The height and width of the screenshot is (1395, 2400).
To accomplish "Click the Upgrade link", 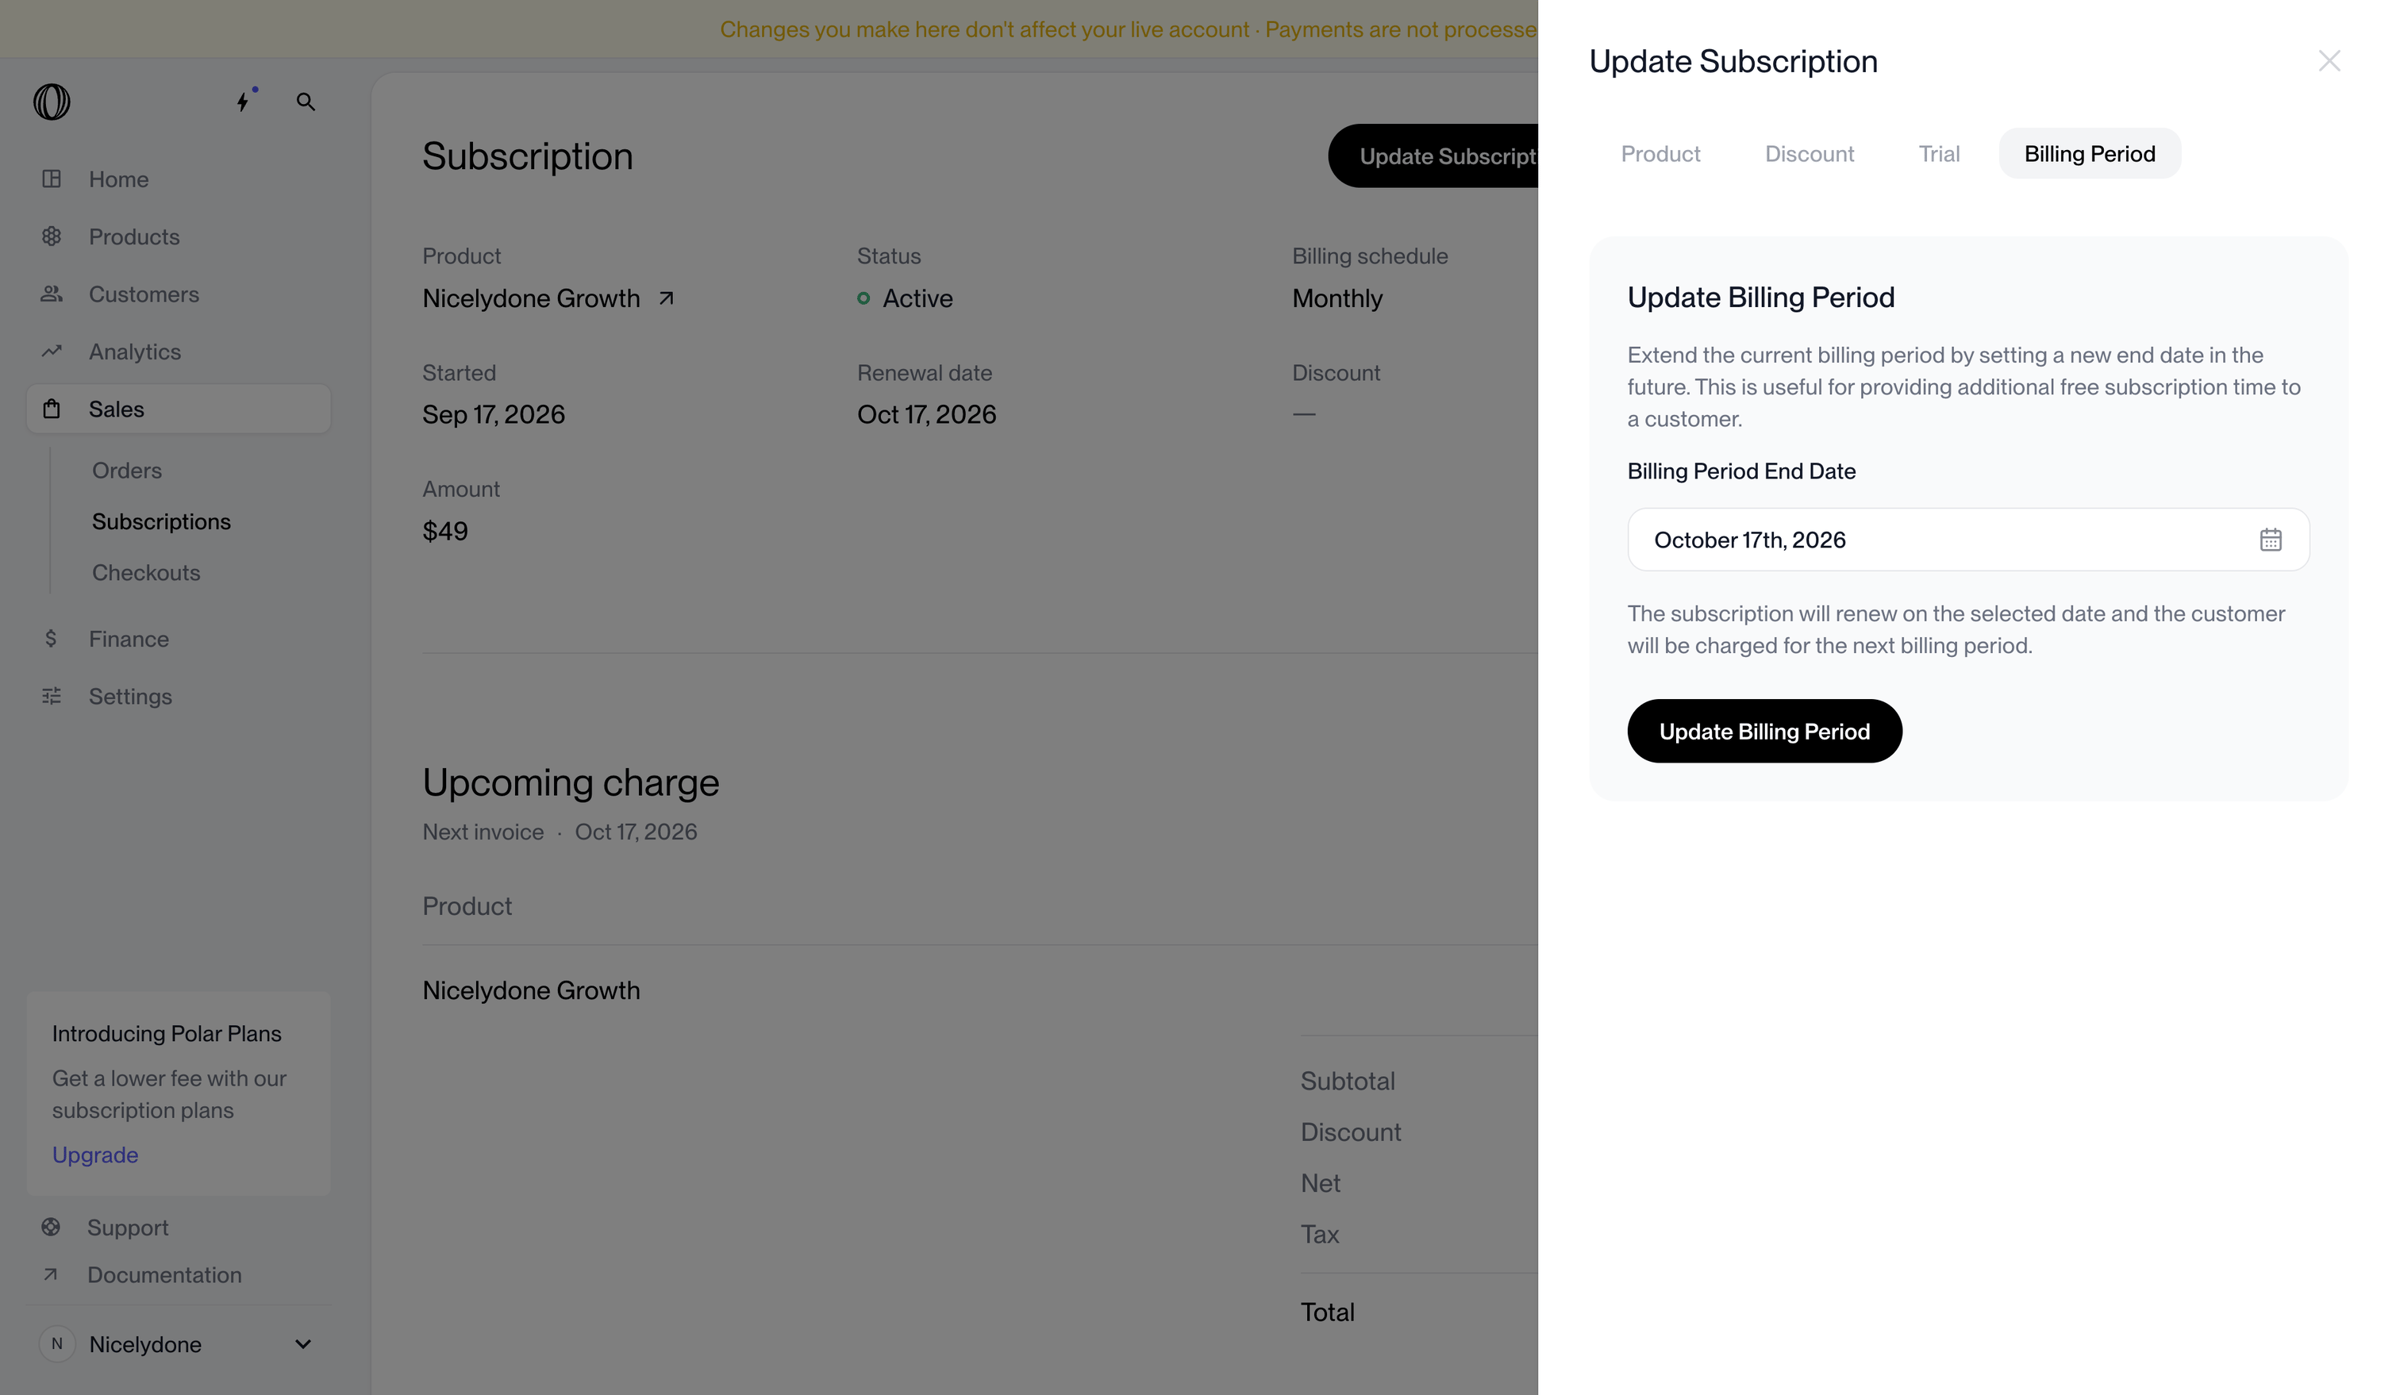I will click(x=95, y=1155).
